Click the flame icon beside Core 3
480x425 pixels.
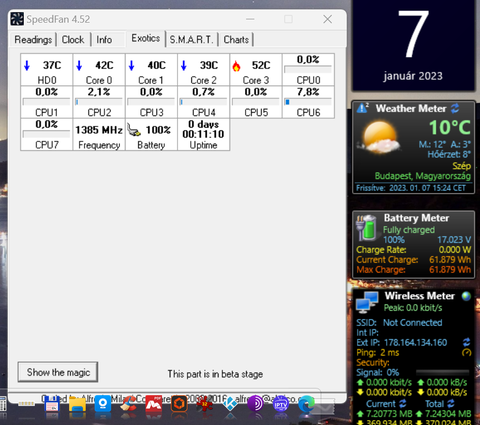coord(236,66)
